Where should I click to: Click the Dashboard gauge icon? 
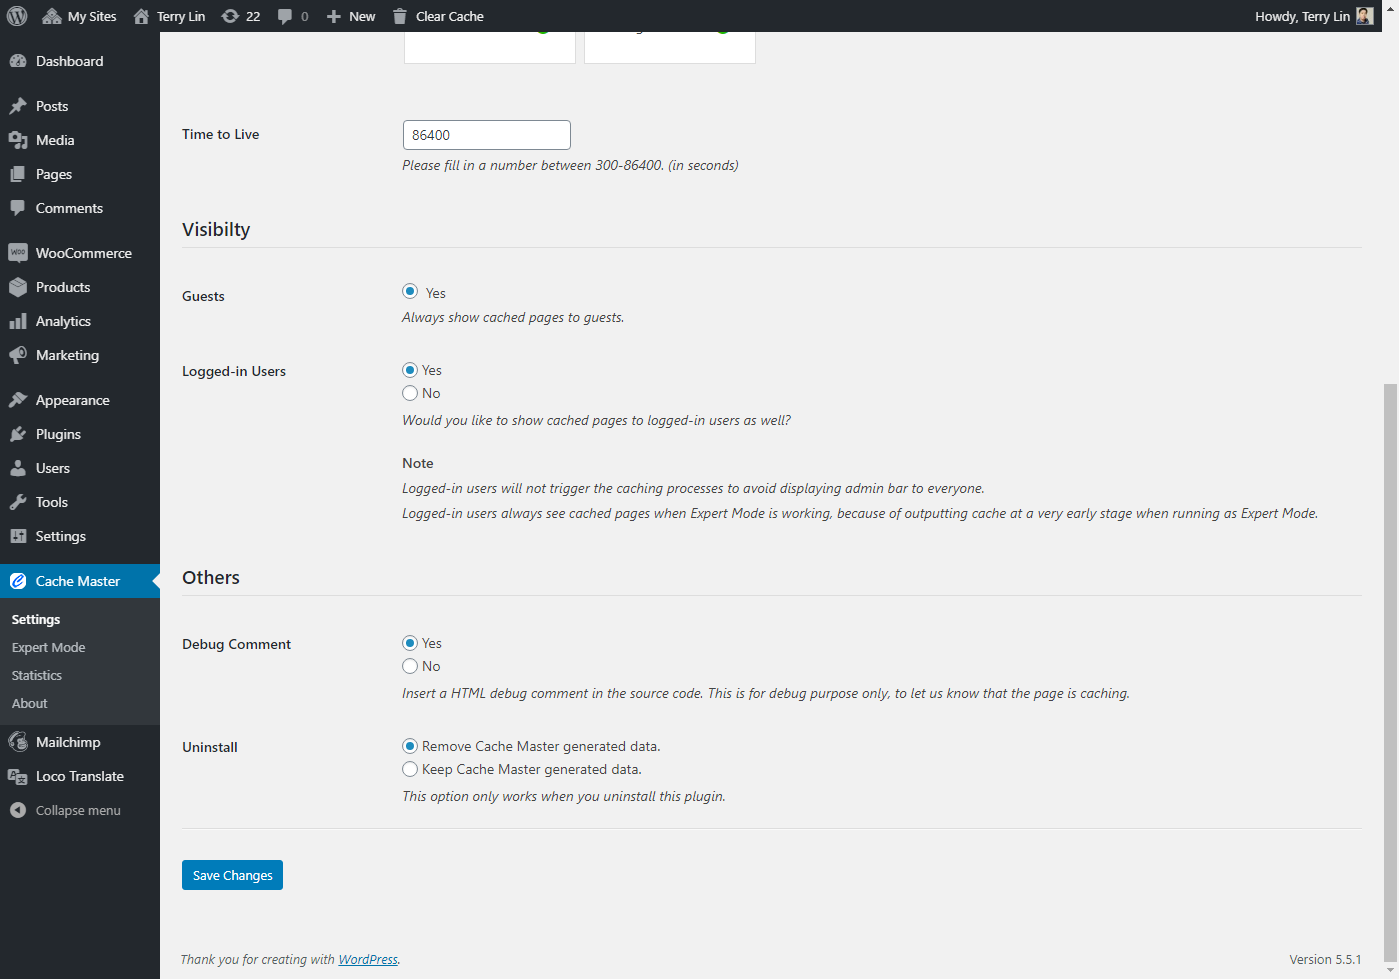[18, 61]
